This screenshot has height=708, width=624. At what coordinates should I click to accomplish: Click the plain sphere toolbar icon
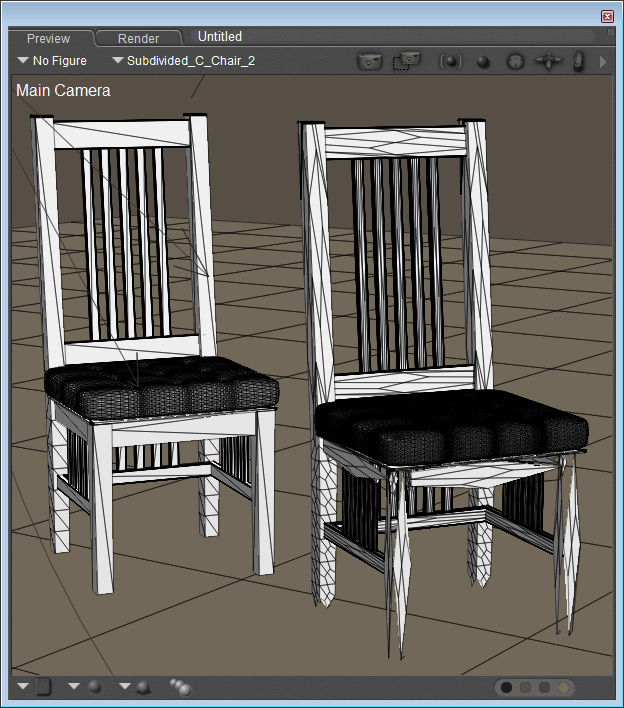483,62
